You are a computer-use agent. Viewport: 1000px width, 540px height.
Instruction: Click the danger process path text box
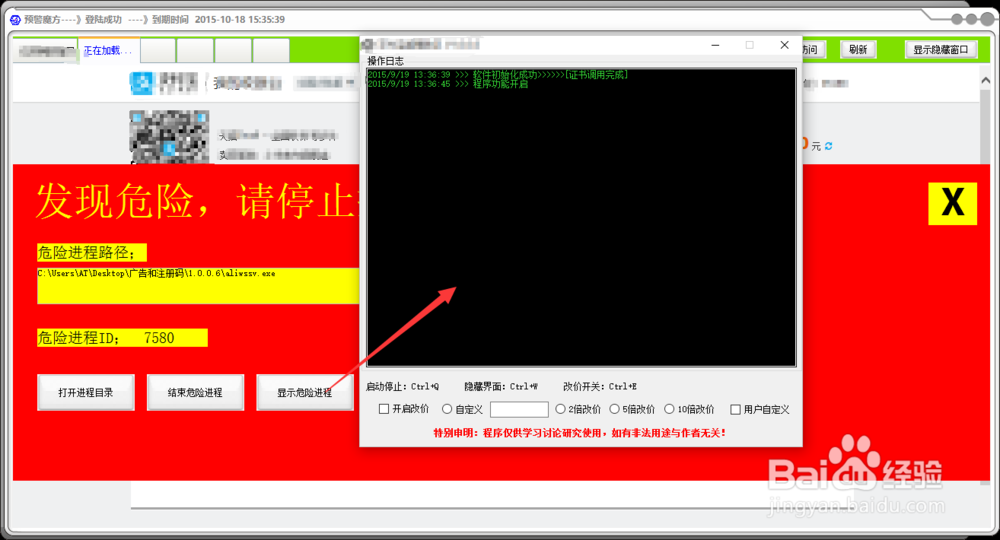tap(198, 286)
